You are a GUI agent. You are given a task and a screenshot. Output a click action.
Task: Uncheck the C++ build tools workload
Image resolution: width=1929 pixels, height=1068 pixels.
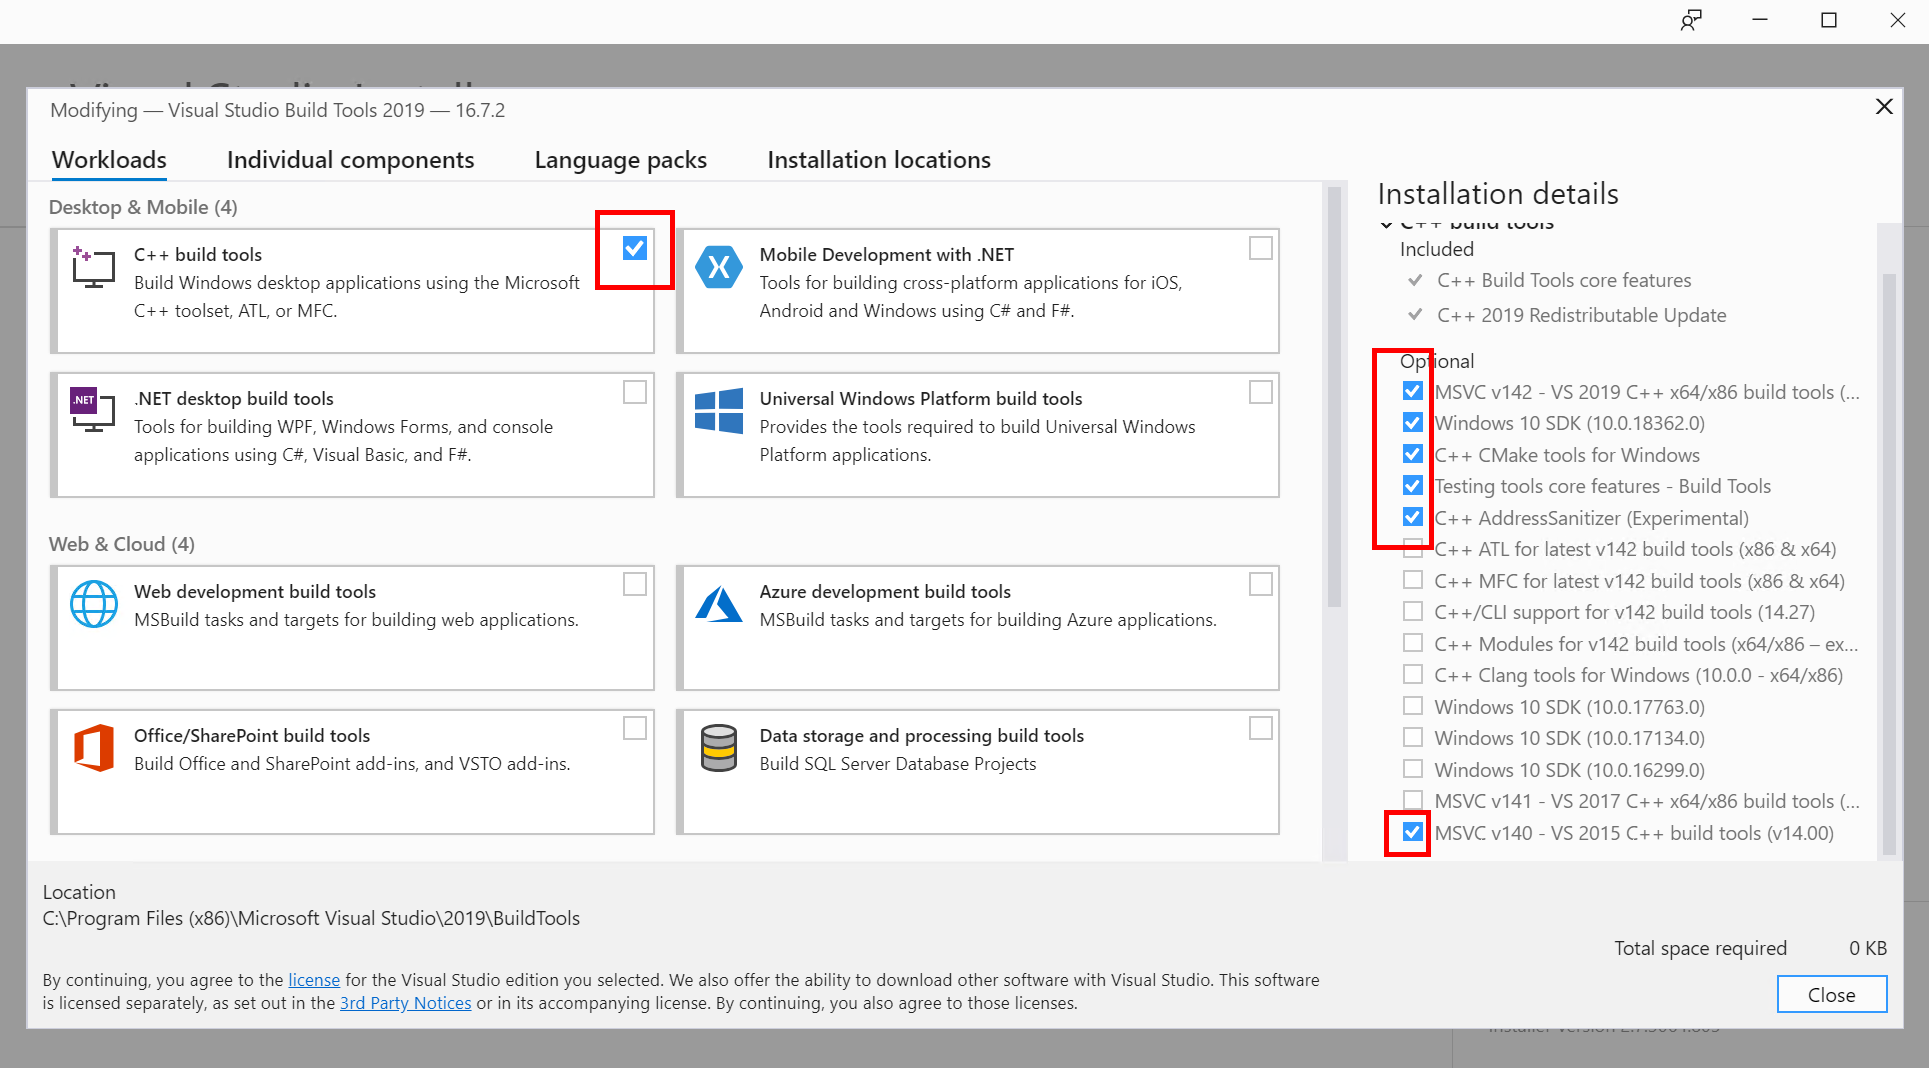[x=635, y=248]
